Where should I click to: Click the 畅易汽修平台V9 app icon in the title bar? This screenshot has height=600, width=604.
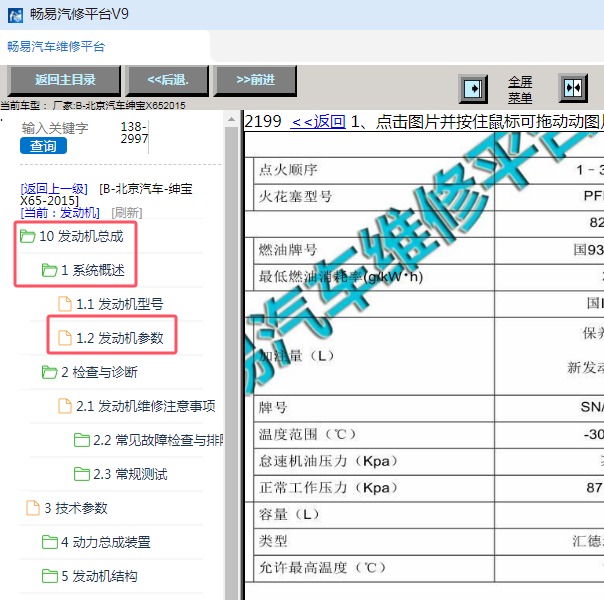[15, 16]
